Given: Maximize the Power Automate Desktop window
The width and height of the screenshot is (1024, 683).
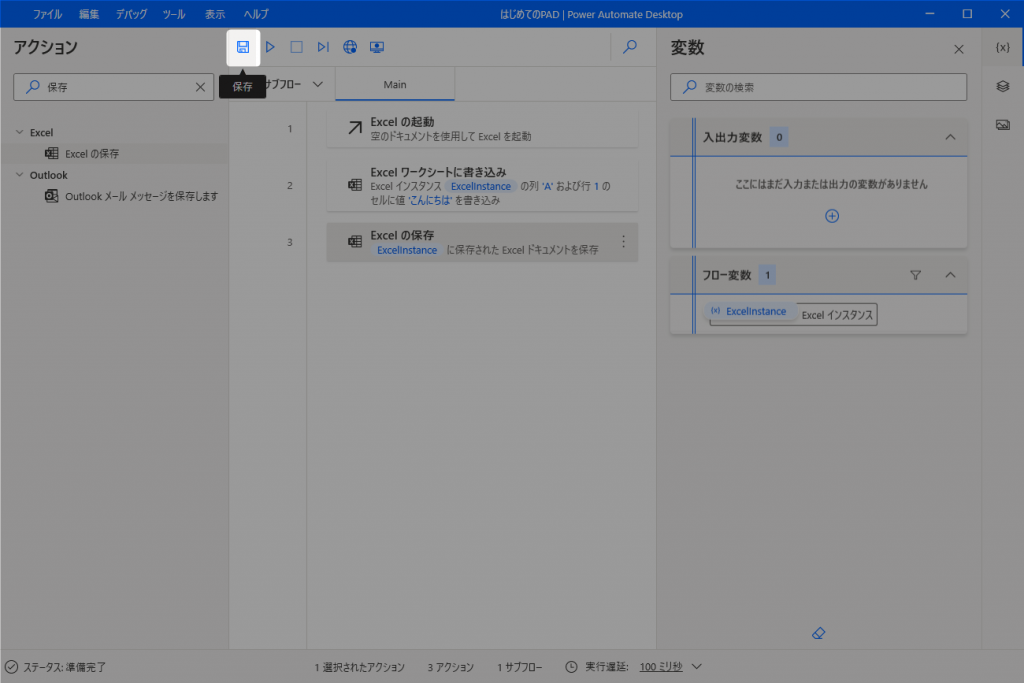Looking at the screenshot, I should tap(967, 14).
